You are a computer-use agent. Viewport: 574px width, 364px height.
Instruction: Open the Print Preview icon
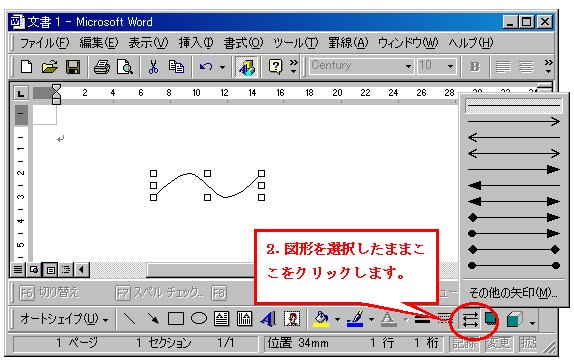pyautogui.click(x=124, y=67)
